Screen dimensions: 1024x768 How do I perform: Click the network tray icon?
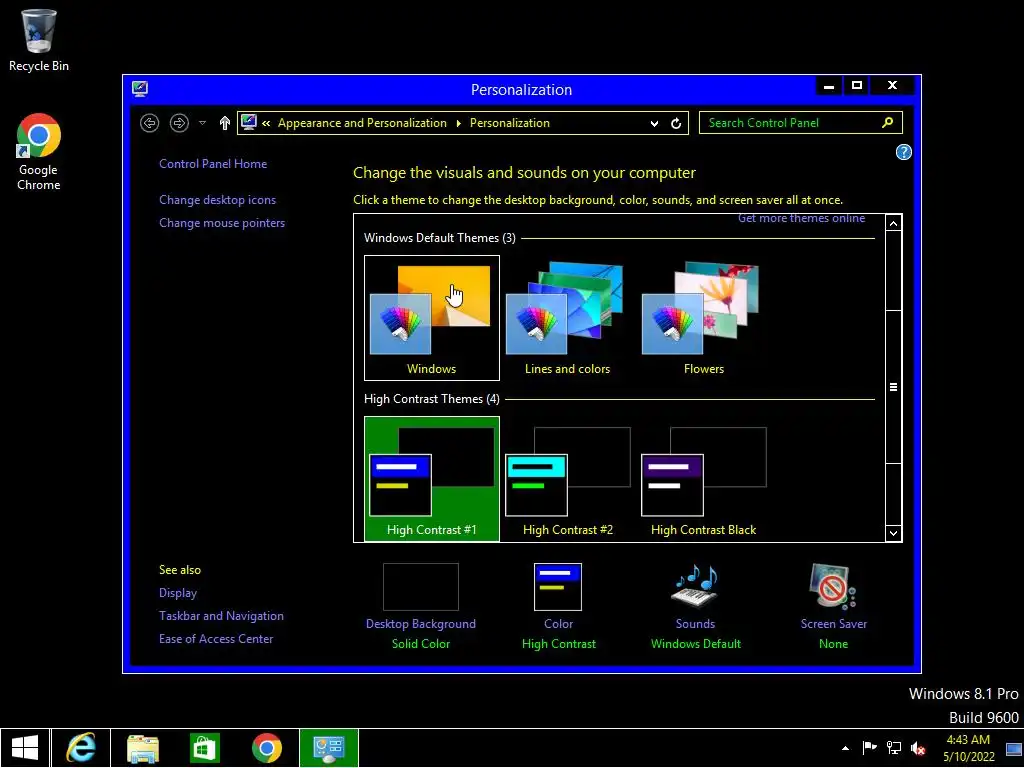click(x=893, y=748)
